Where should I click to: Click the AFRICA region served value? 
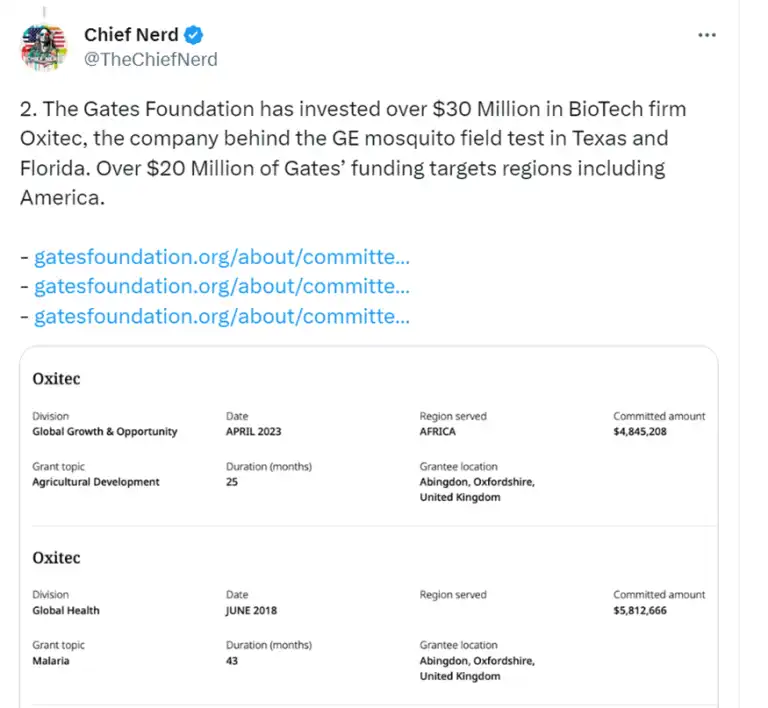pos(438,432)
